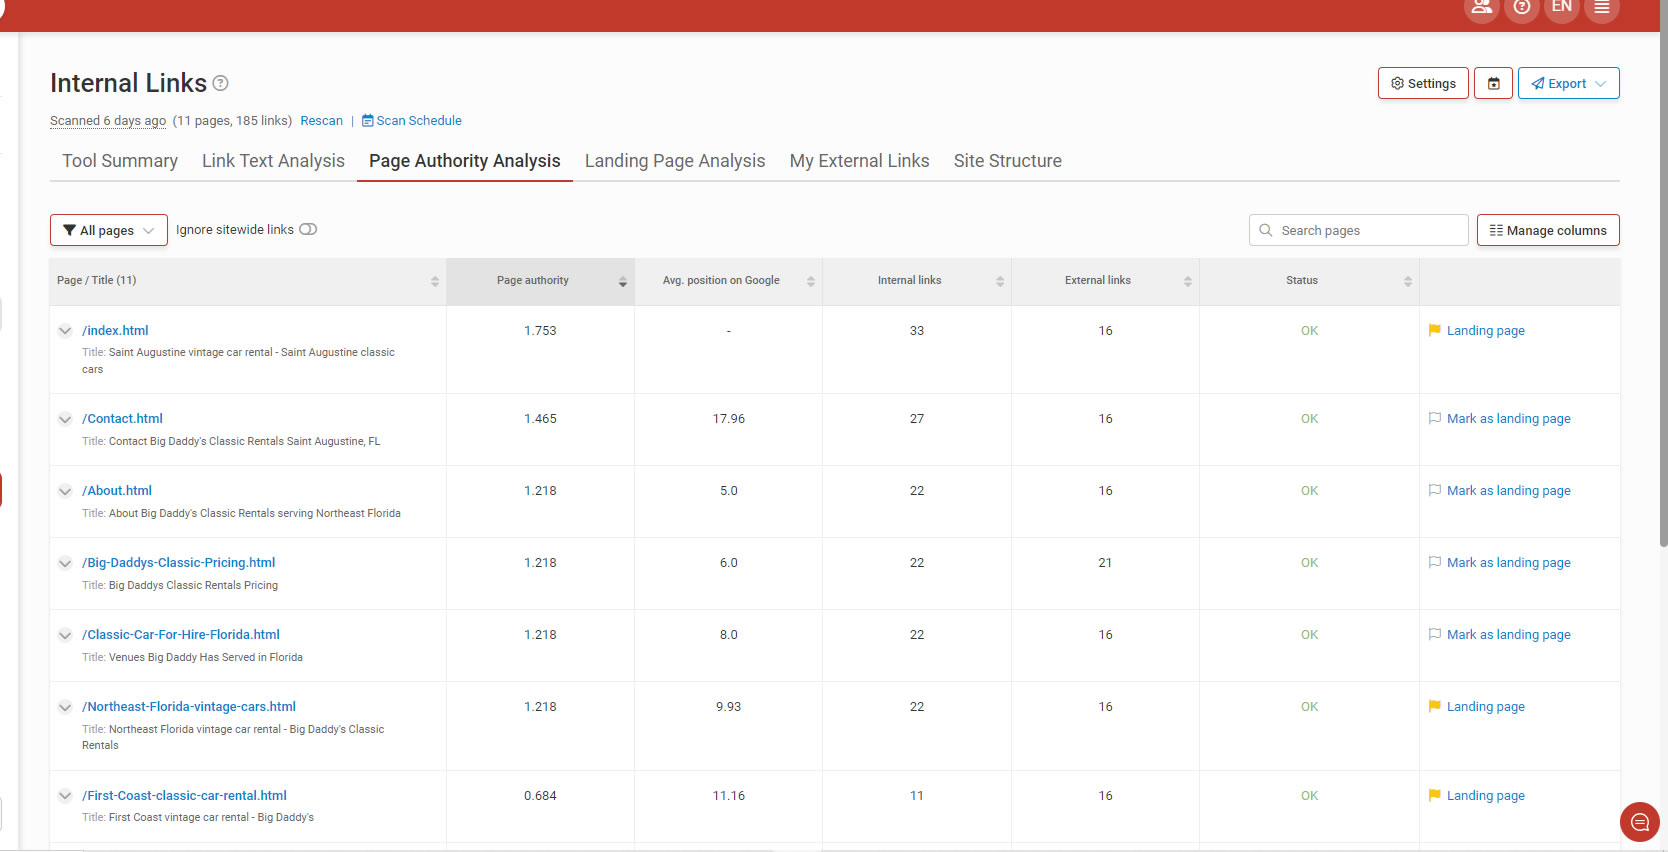
Task: Switch to the Tool Summary tab
Action: tap(120, 161)
